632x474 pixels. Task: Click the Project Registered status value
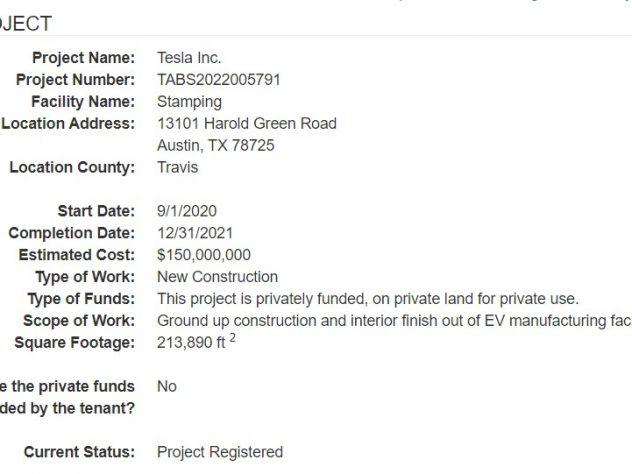point(220,452)
